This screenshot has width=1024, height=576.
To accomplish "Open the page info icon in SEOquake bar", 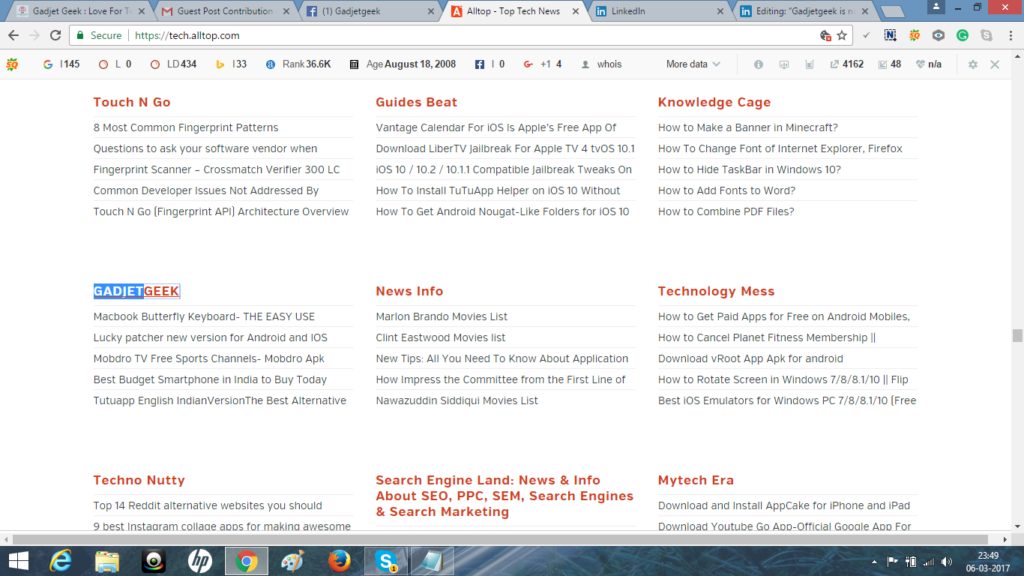I will pos(758,65).
